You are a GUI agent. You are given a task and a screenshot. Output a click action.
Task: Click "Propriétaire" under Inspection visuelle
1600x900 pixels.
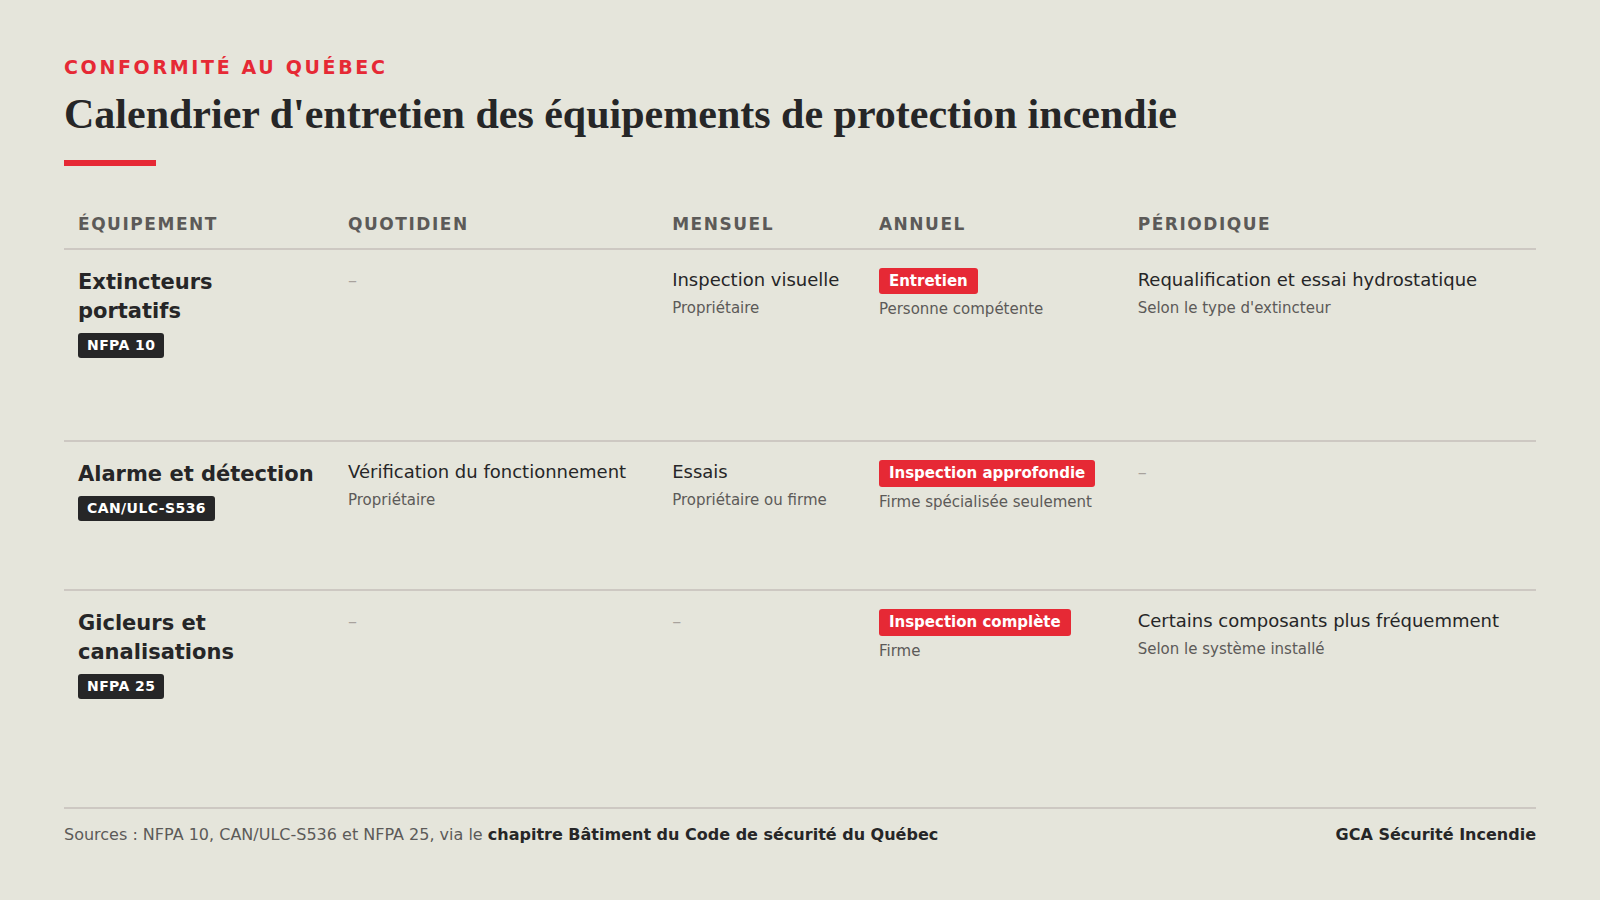click(716, 308)
